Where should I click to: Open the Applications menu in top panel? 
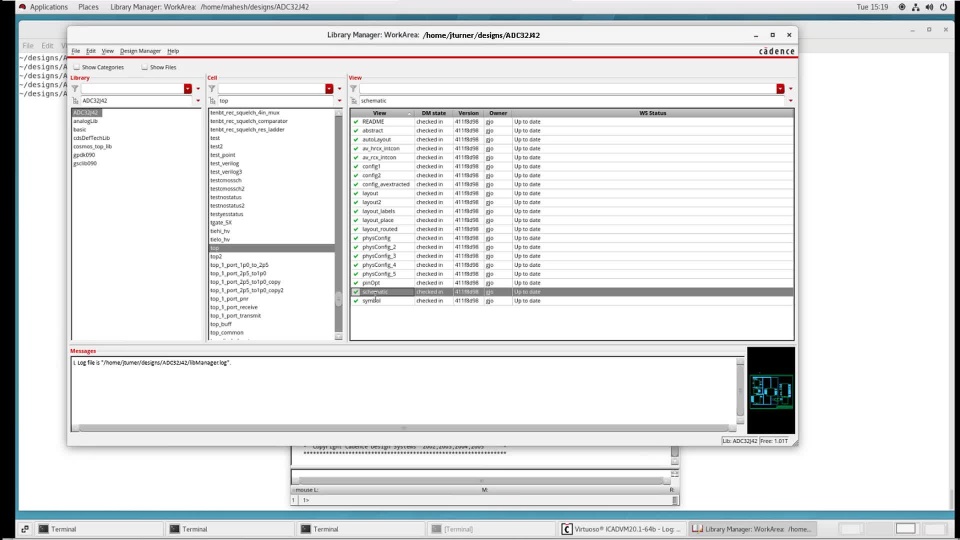[x=49, y=7]
